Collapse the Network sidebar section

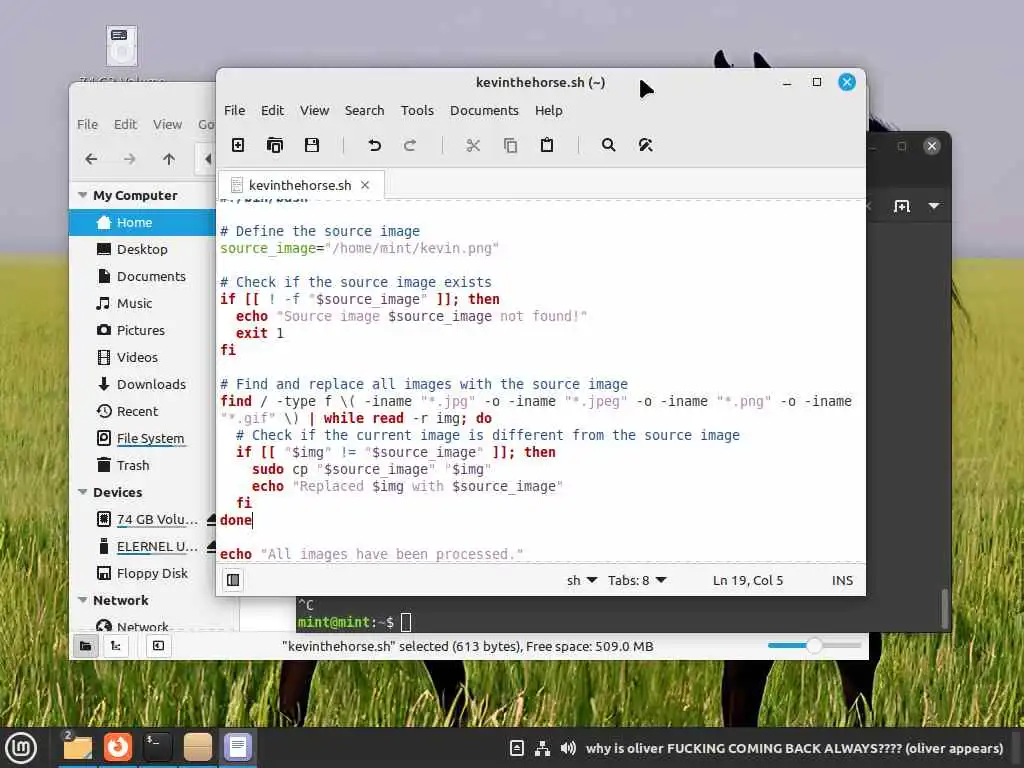82,600
